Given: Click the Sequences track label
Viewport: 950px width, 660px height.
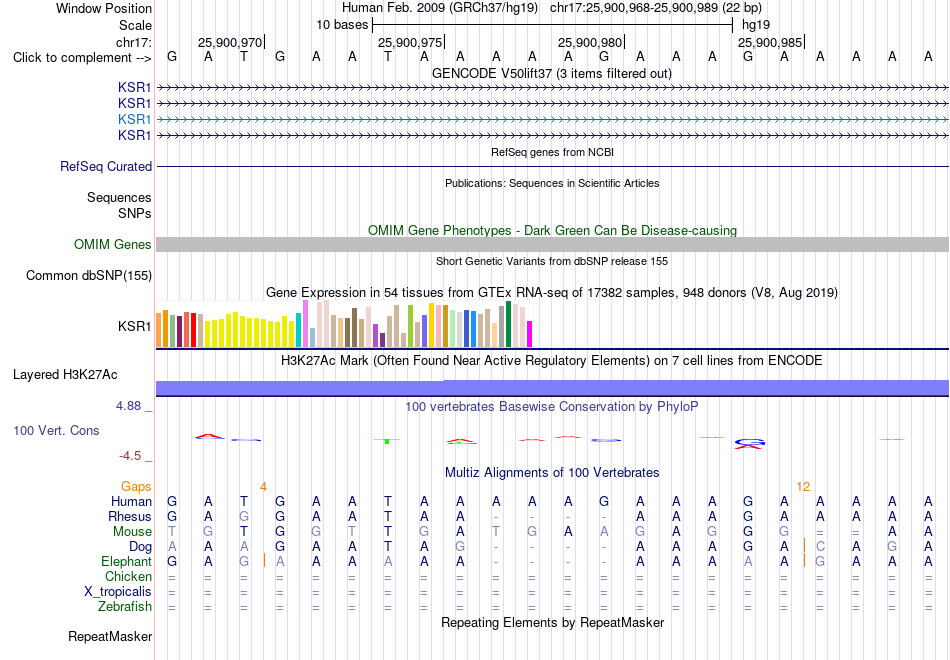Looking at the screenshot, I should tap(119, 198).
